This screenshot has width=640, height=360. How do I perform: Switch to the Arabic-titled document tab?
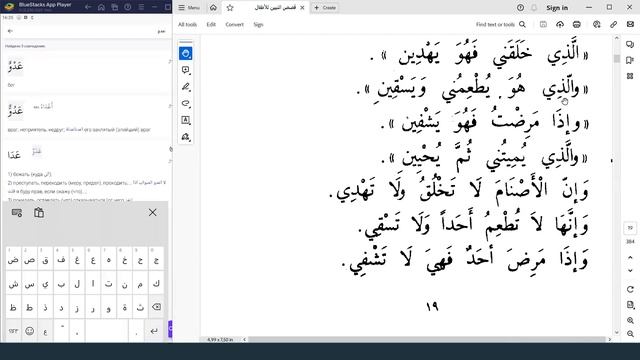click(275, 7)
